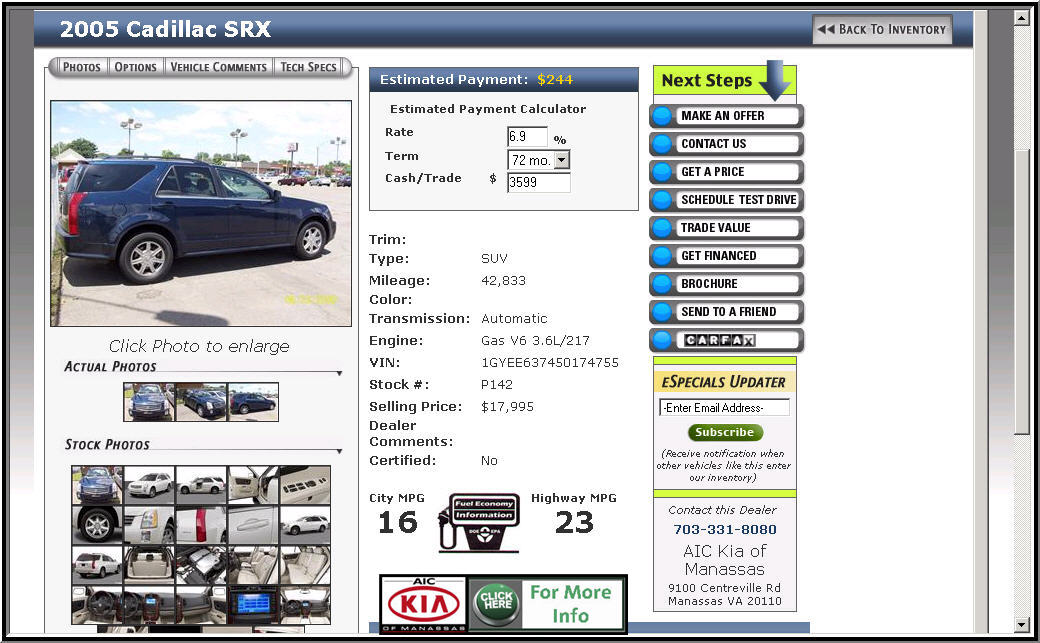Select second actual photo thumbnail
1040x643 pixels.
click(201, 402)
